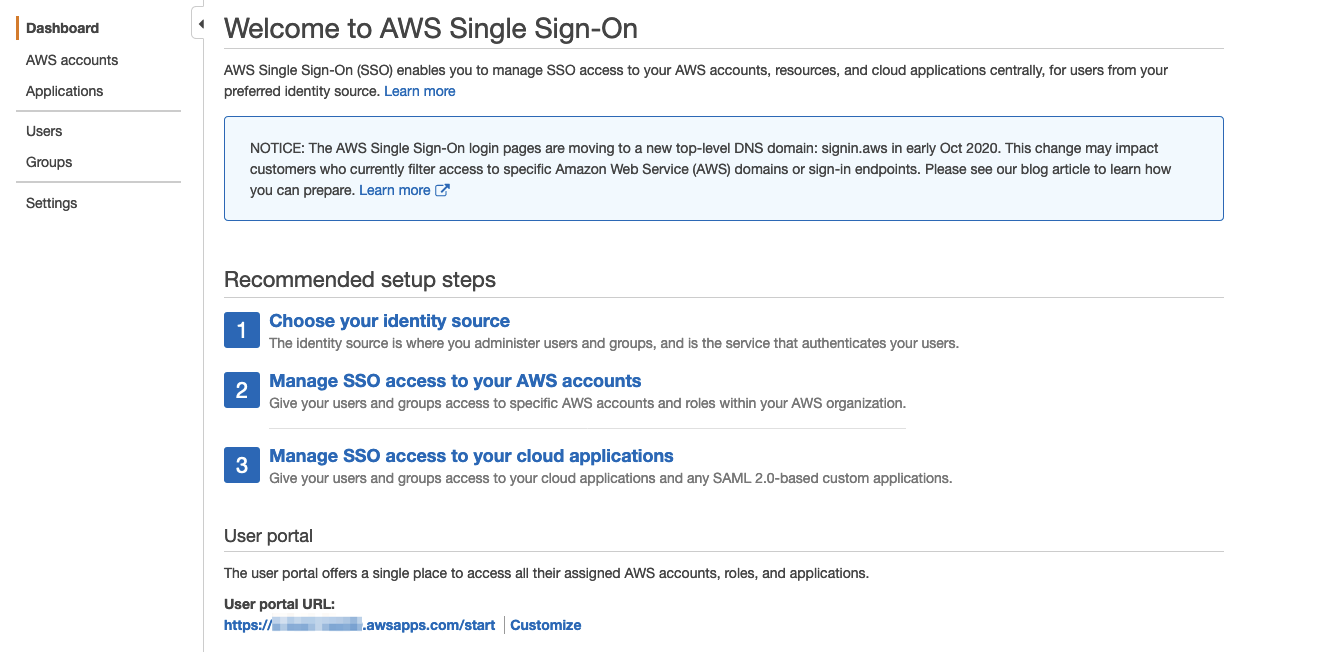The height and width of the screenshot is (652, 1323).
Task: Open the Dashboard section in the sidebar
Action: point(61,27)
